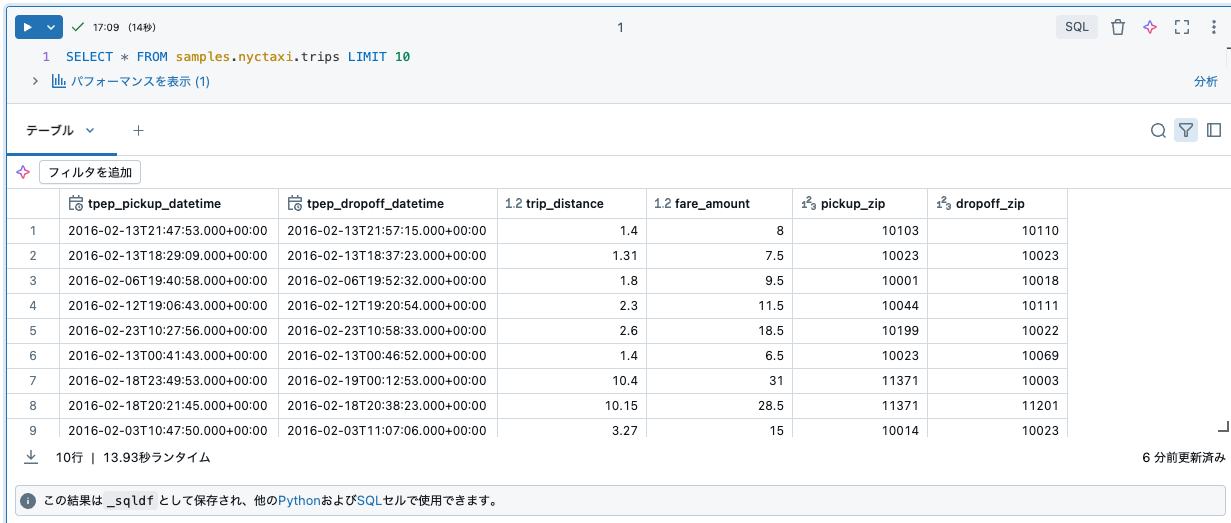Click the run status checkmark icon

[x=78, y=27]
